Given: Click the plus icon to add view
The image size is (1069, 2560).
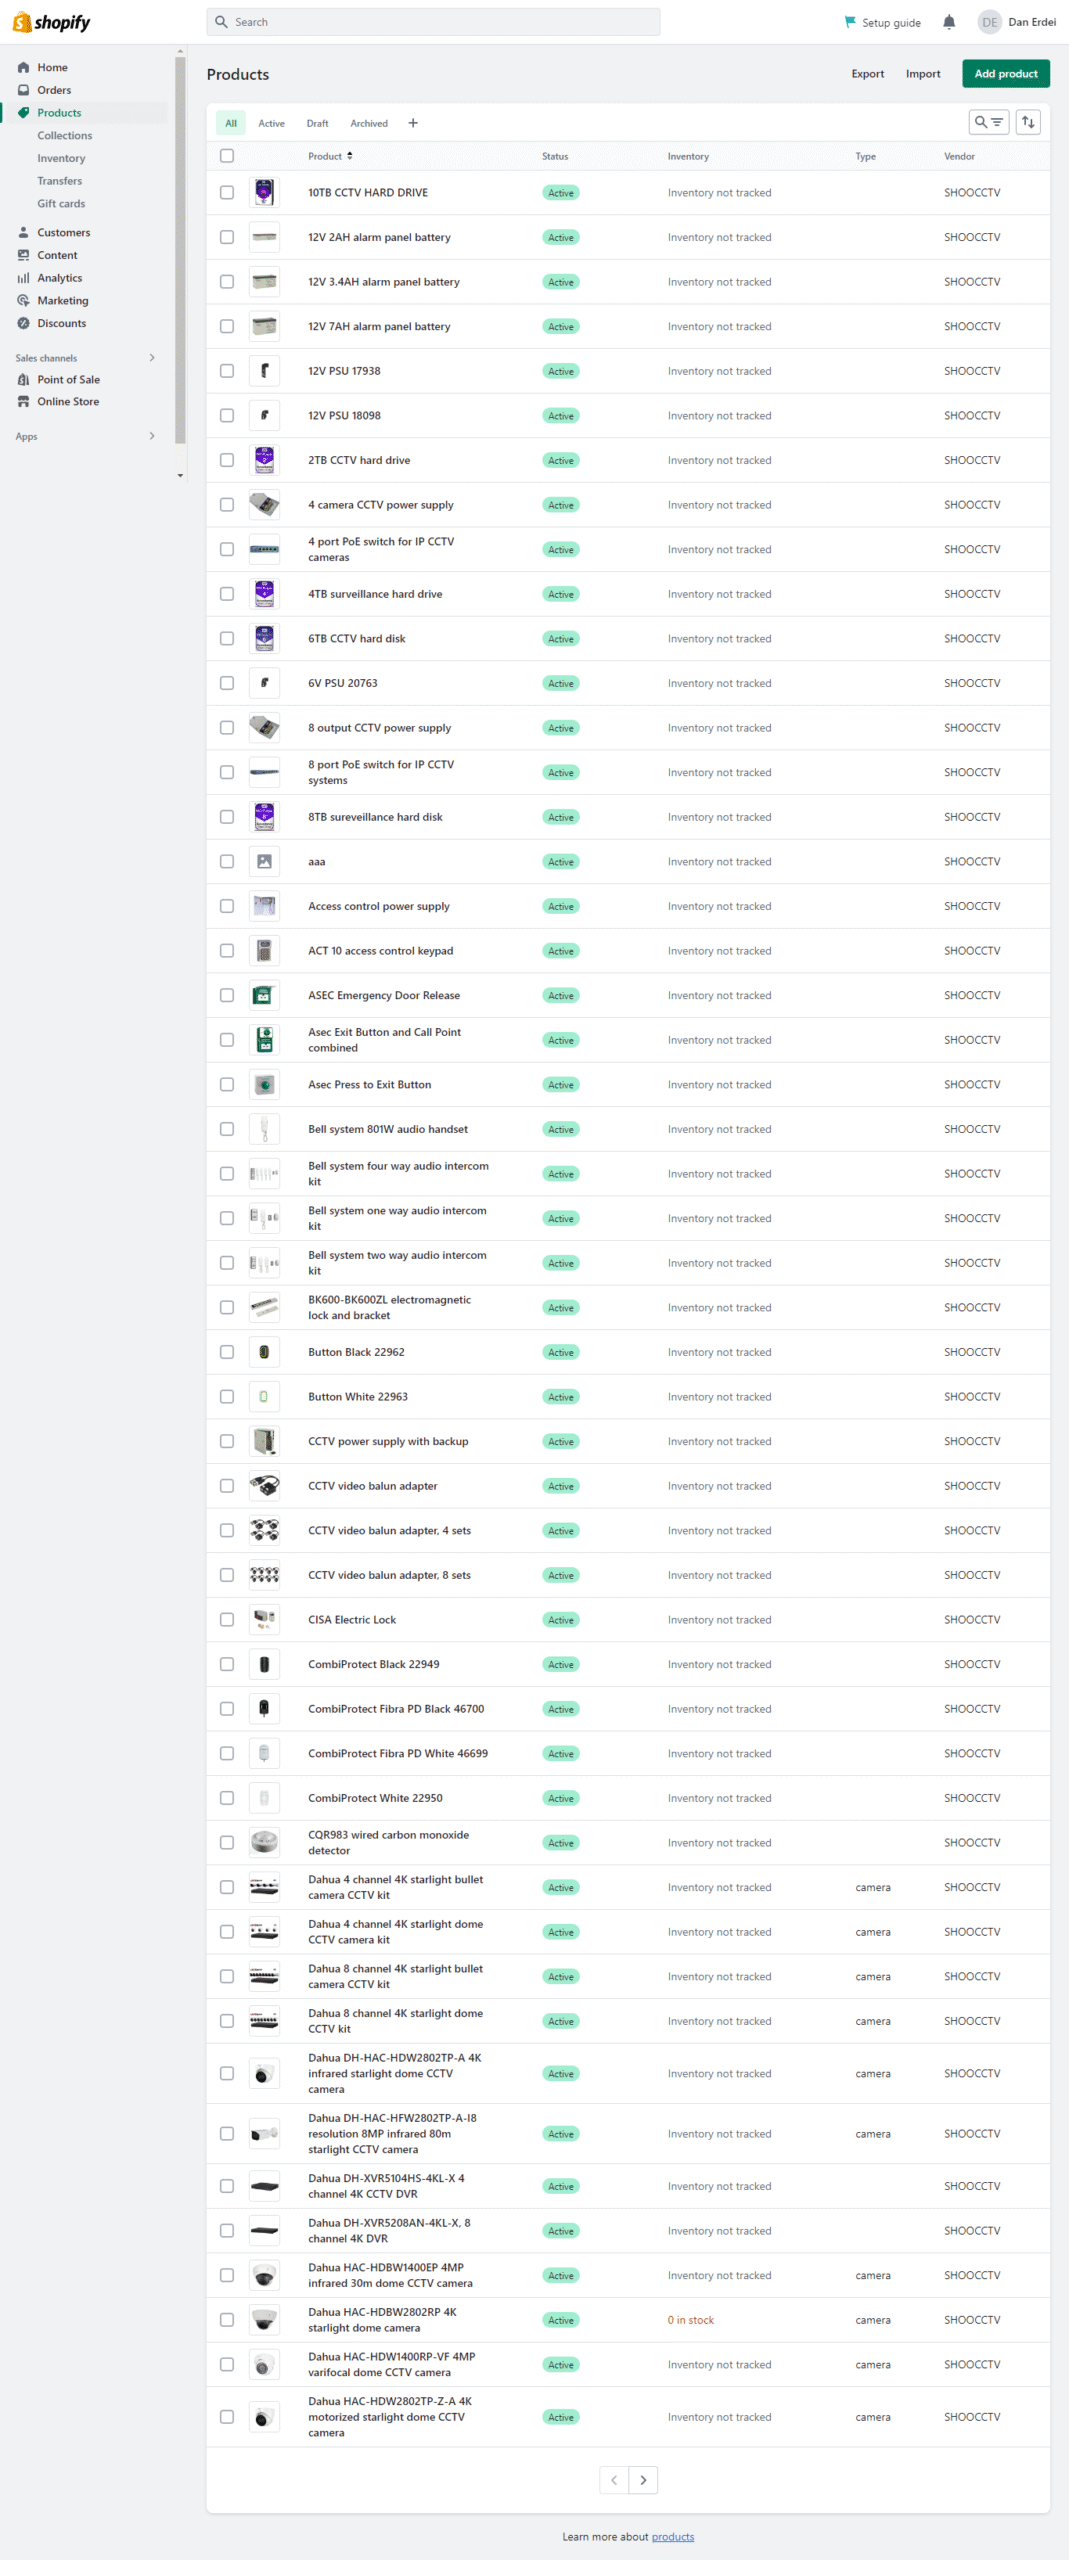Looking at the screenshot, I should coord(413,123).
